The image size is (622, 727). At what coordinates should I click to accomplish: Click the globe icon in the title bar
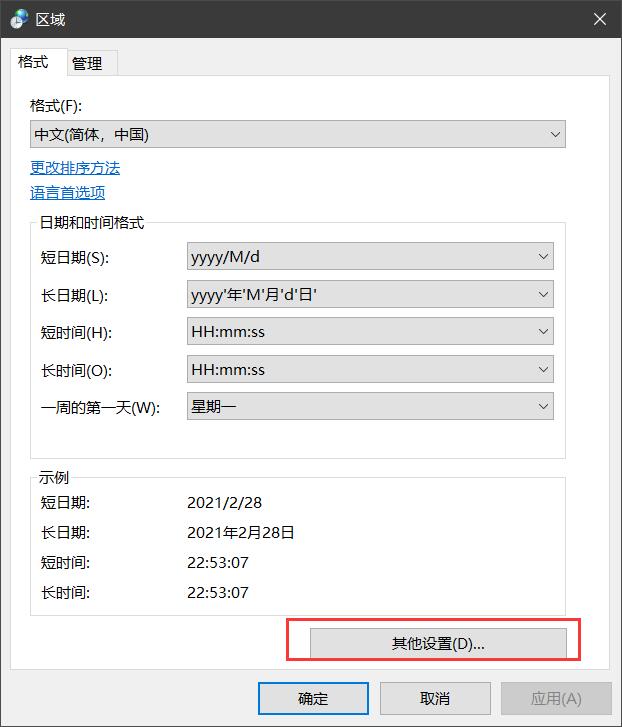(19, 19)
